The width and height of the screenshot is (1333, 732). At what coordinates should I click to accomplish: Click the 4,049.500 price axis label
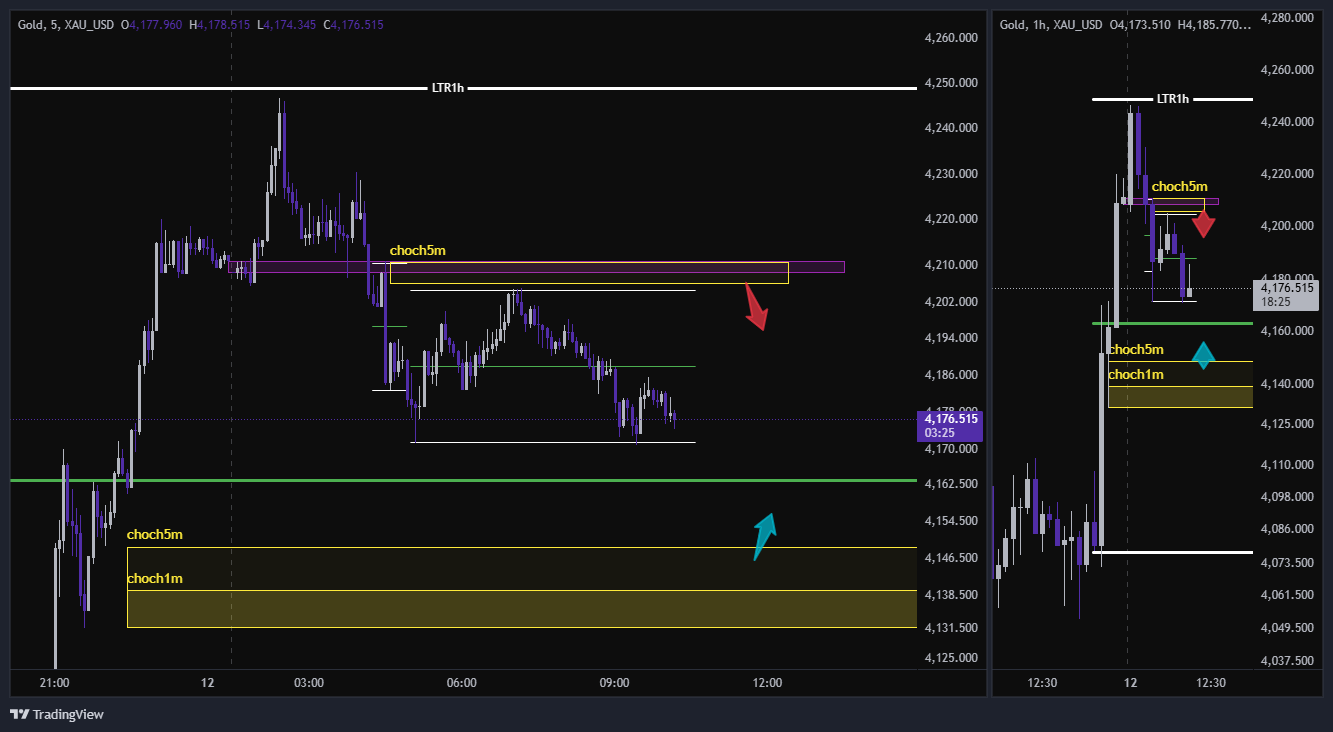(x=1285, y=628)
